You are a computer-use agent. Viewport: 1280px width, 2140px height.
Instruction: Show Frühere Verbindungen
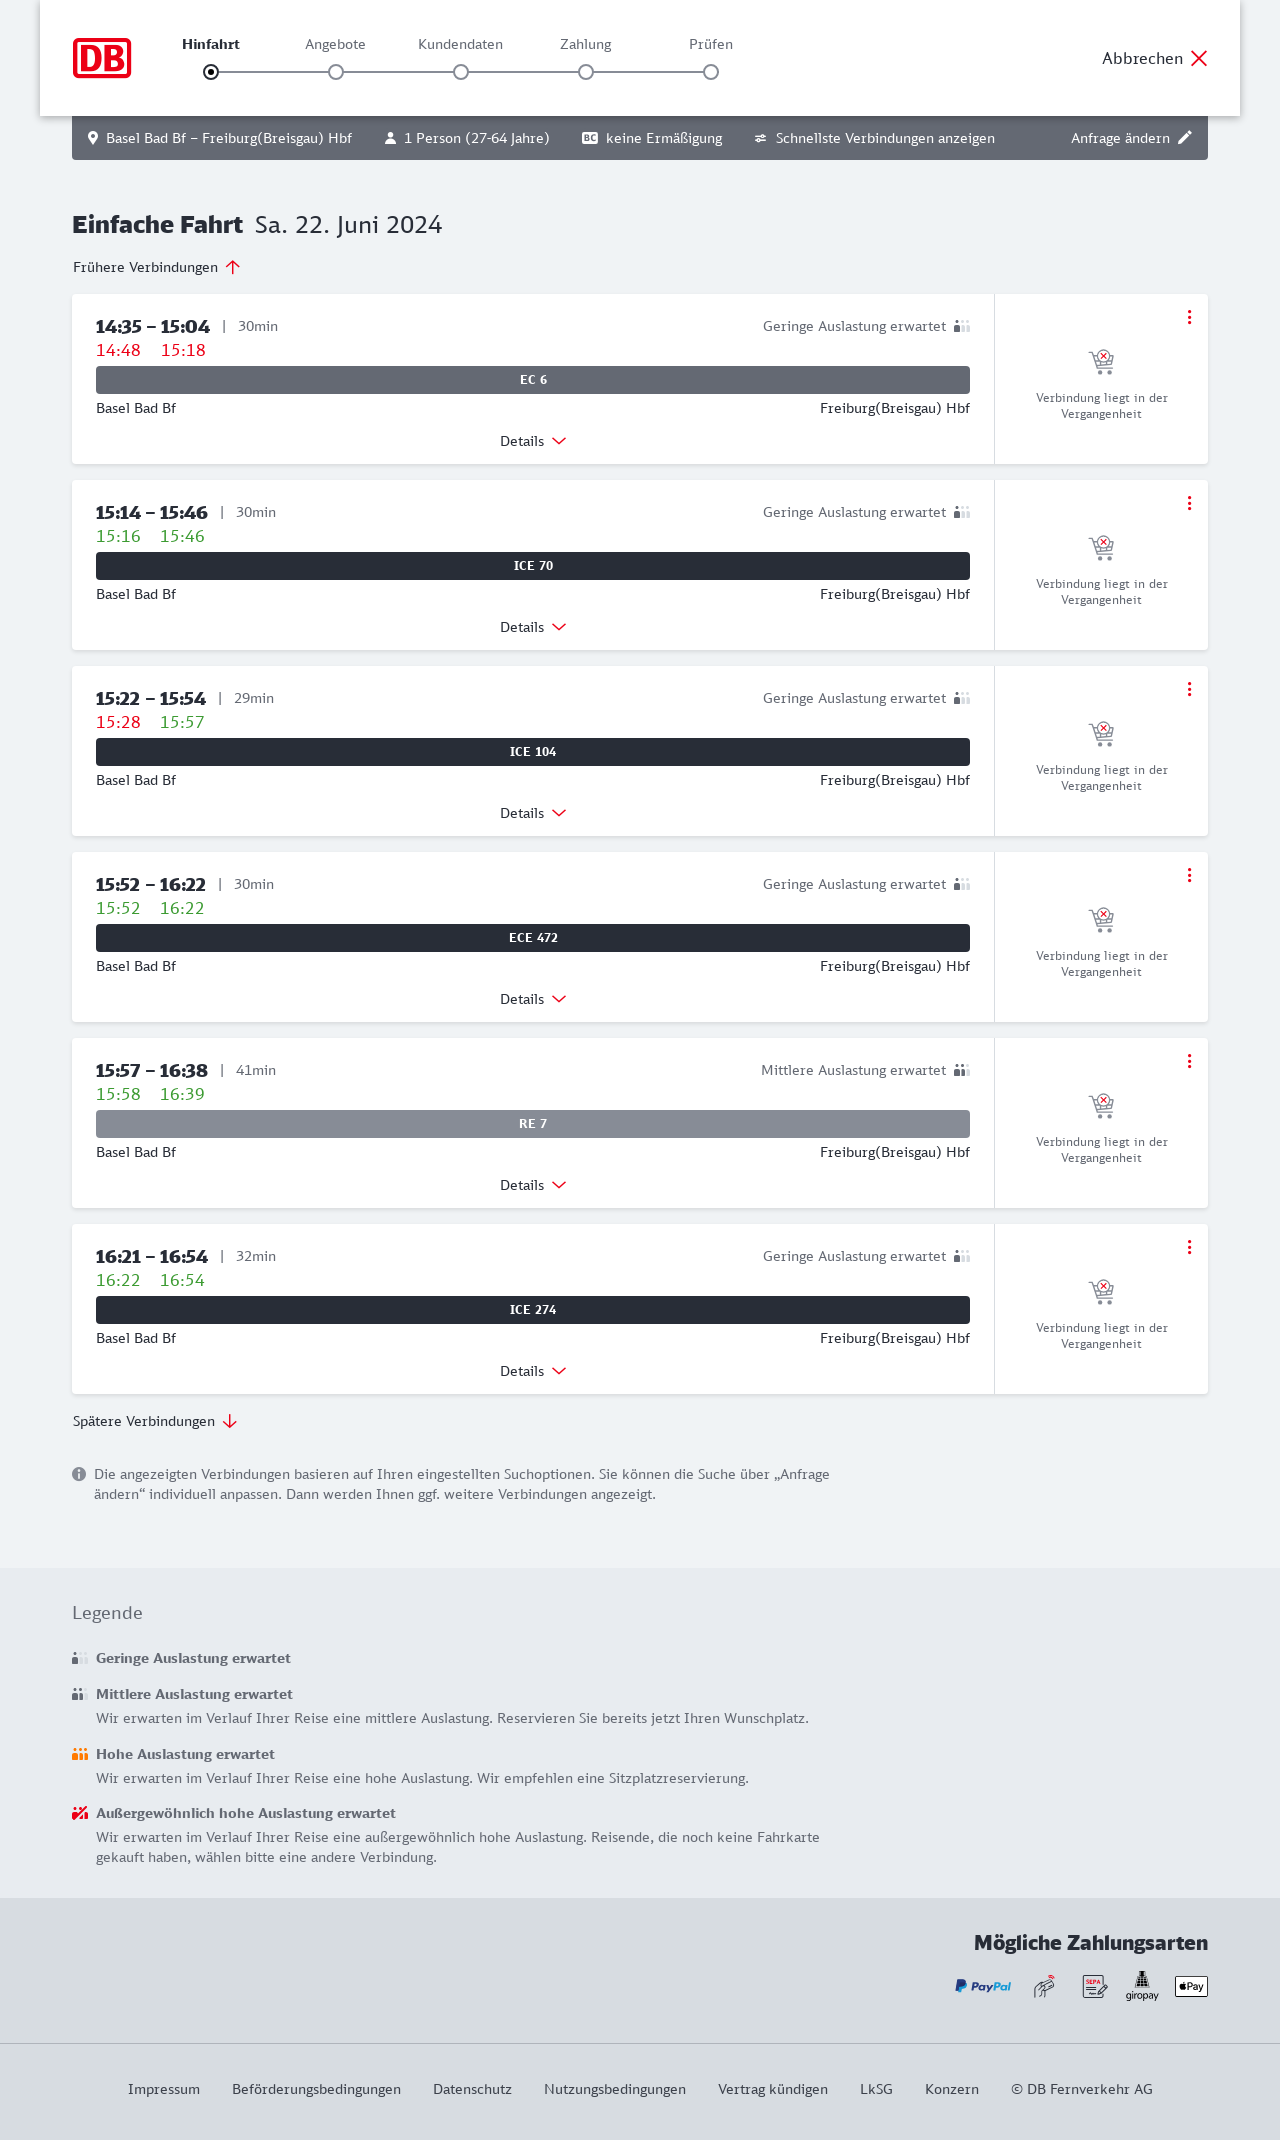coord(156,267)
